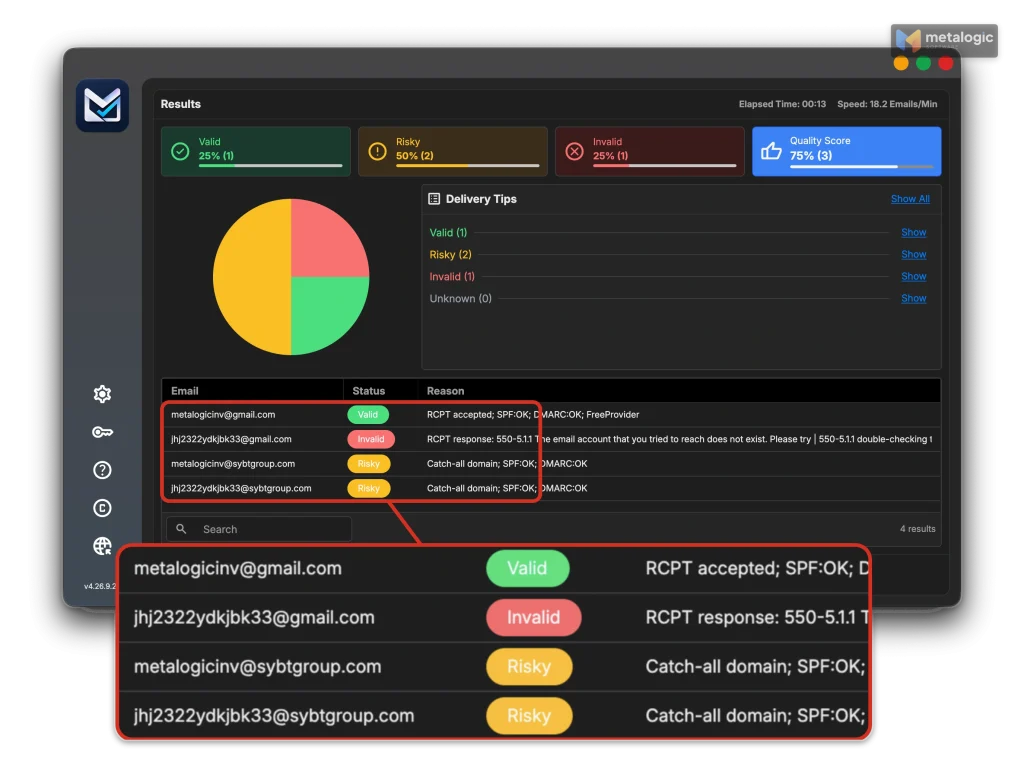1024x765 pixels.
Task: Click the license key icon in sidebar
Action: click(103, 432)
